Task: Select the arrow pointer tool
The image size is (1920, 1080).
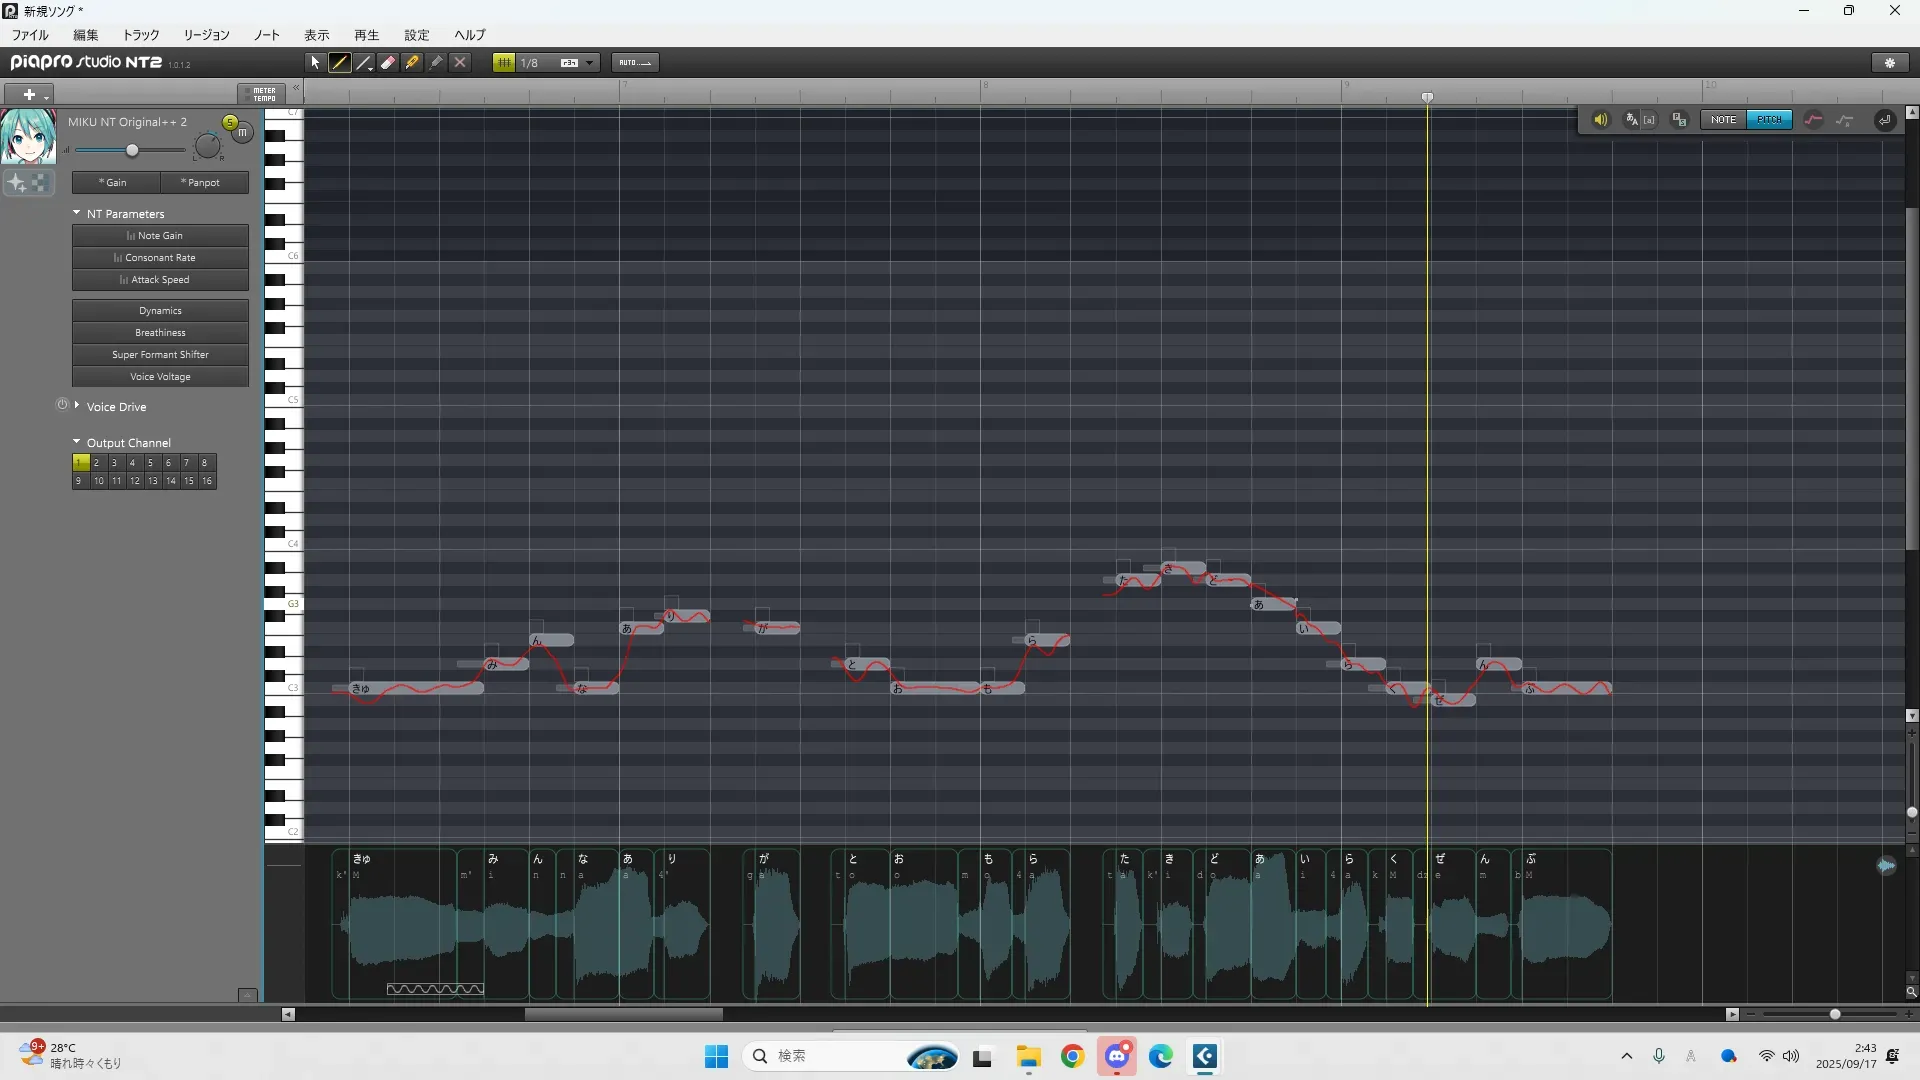Action: 315,62
